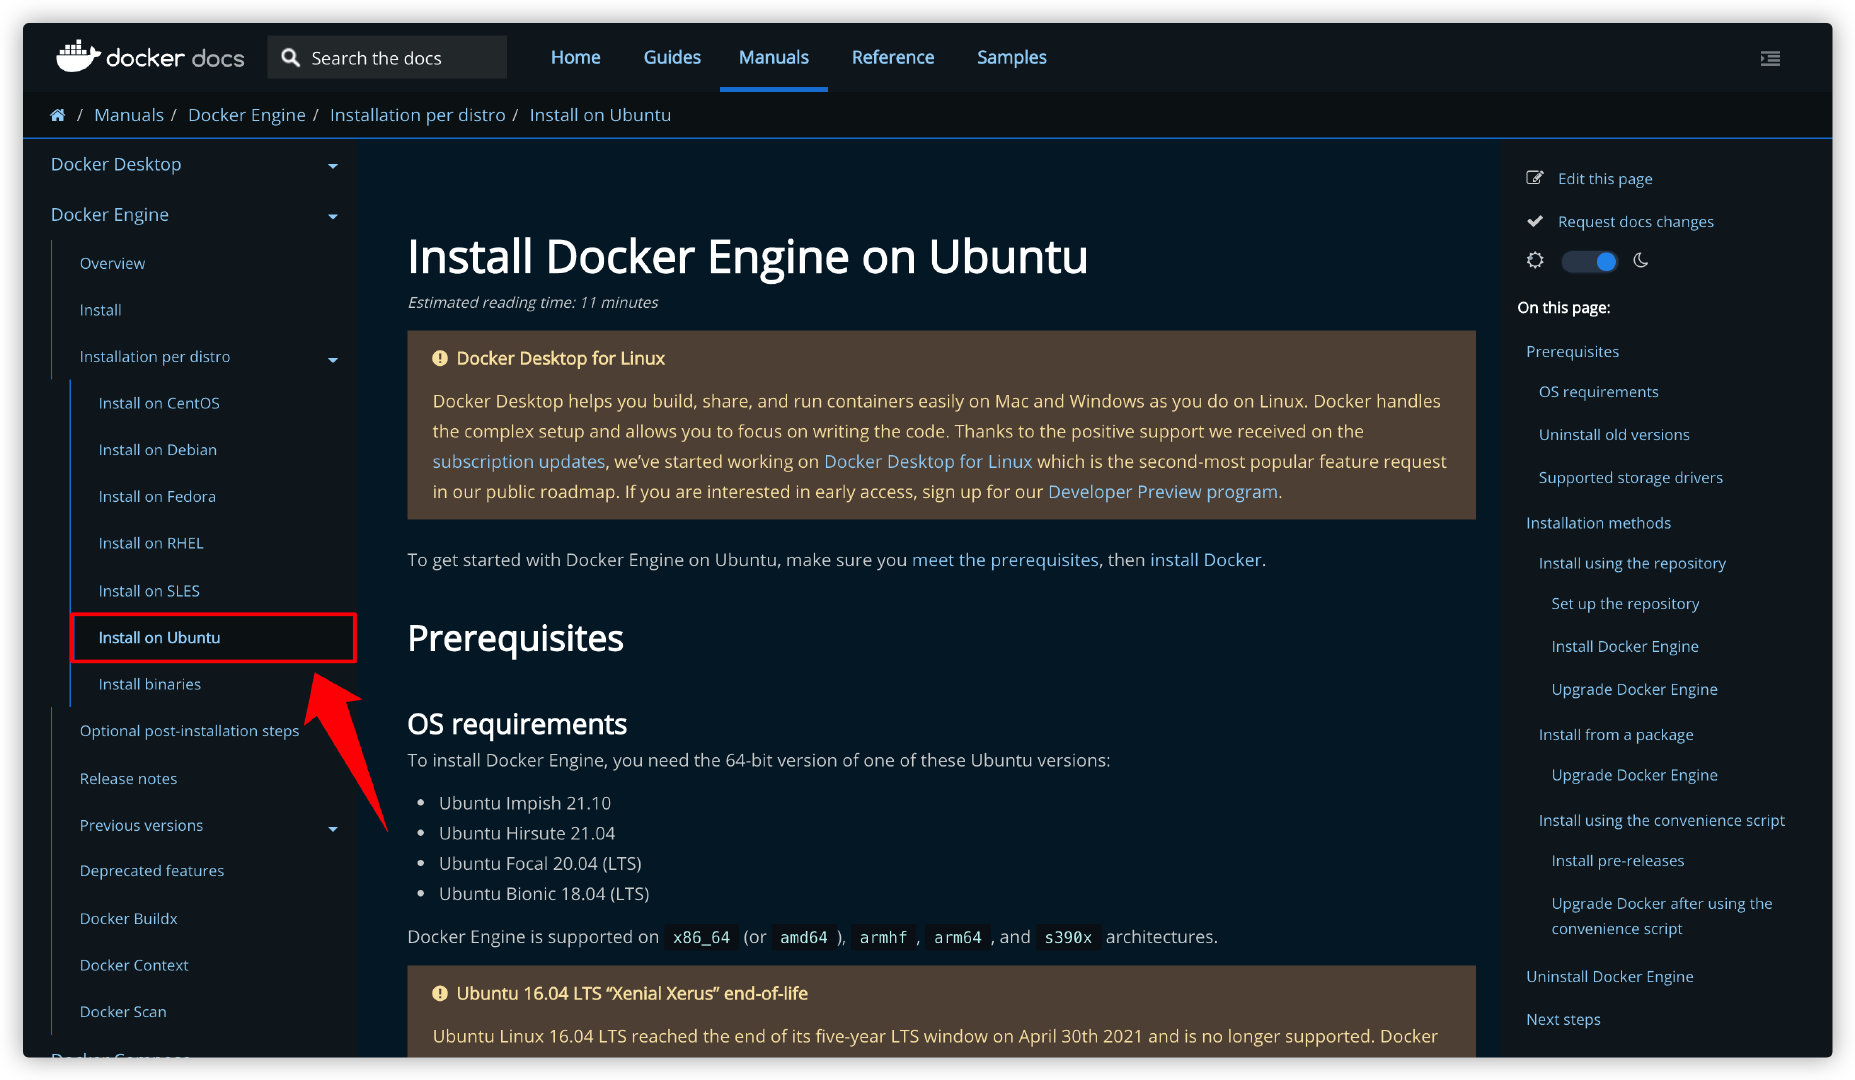Click Developer Preview program link
The width and height of the screenshot is (1855, 1080).
pos(1163,492)
